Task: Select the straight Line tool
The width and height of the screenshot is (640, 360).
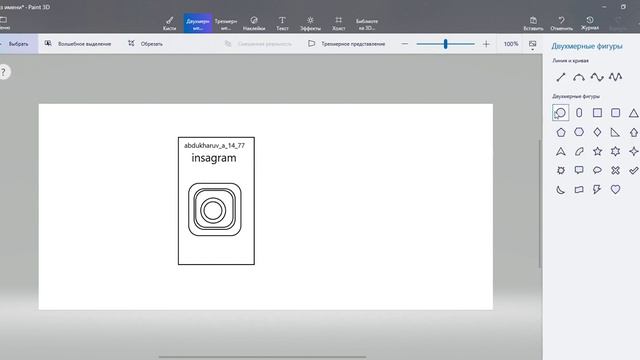Action: tap(561, 77)
